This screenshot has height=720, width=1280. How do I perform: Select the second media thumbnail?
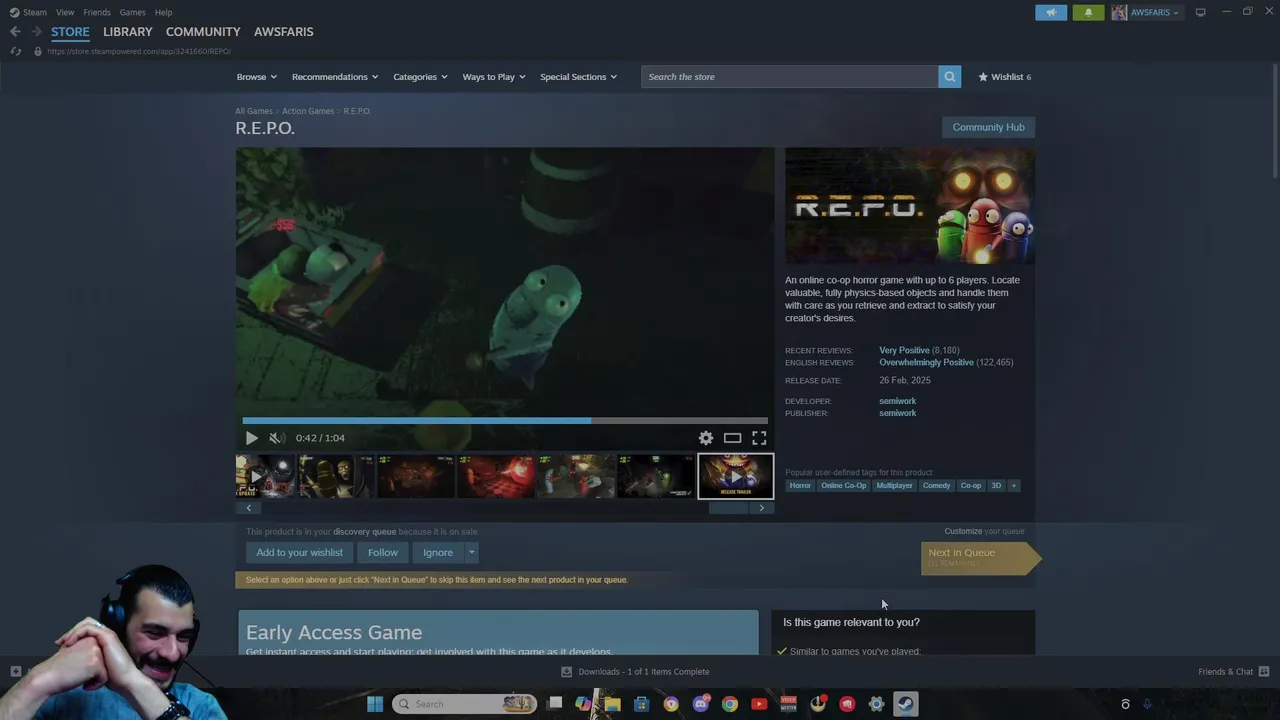coord(335,477)
